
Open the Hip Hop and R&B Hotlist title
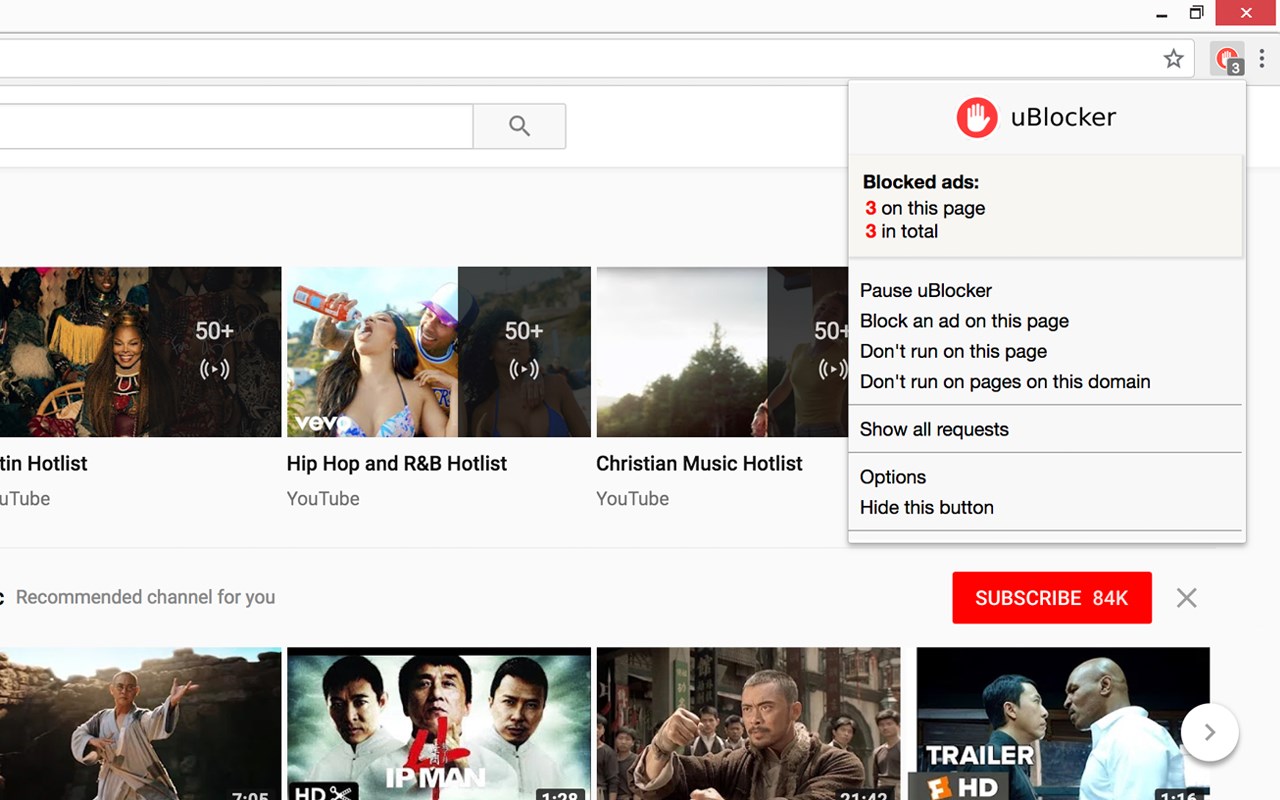tap(397, 464)
